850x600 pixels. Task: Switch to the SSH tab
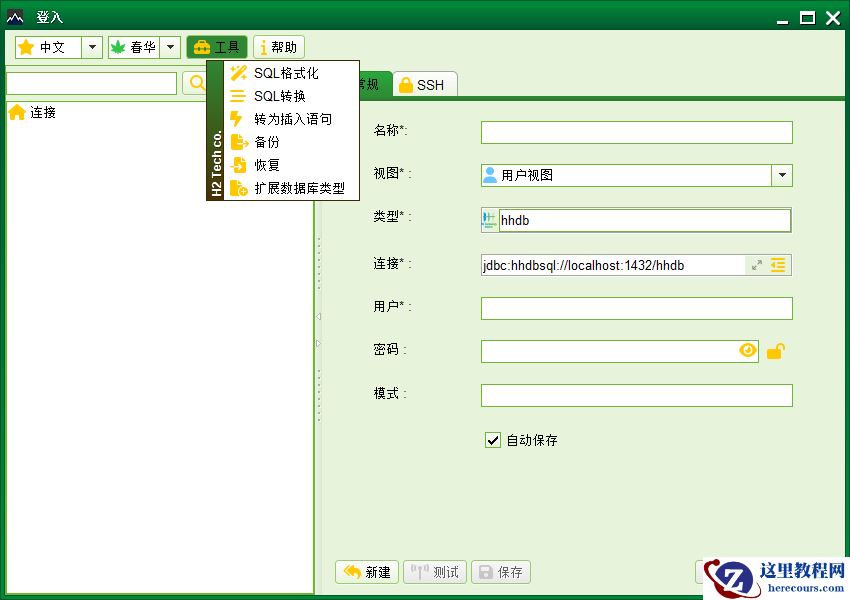[x=424, y=85]
